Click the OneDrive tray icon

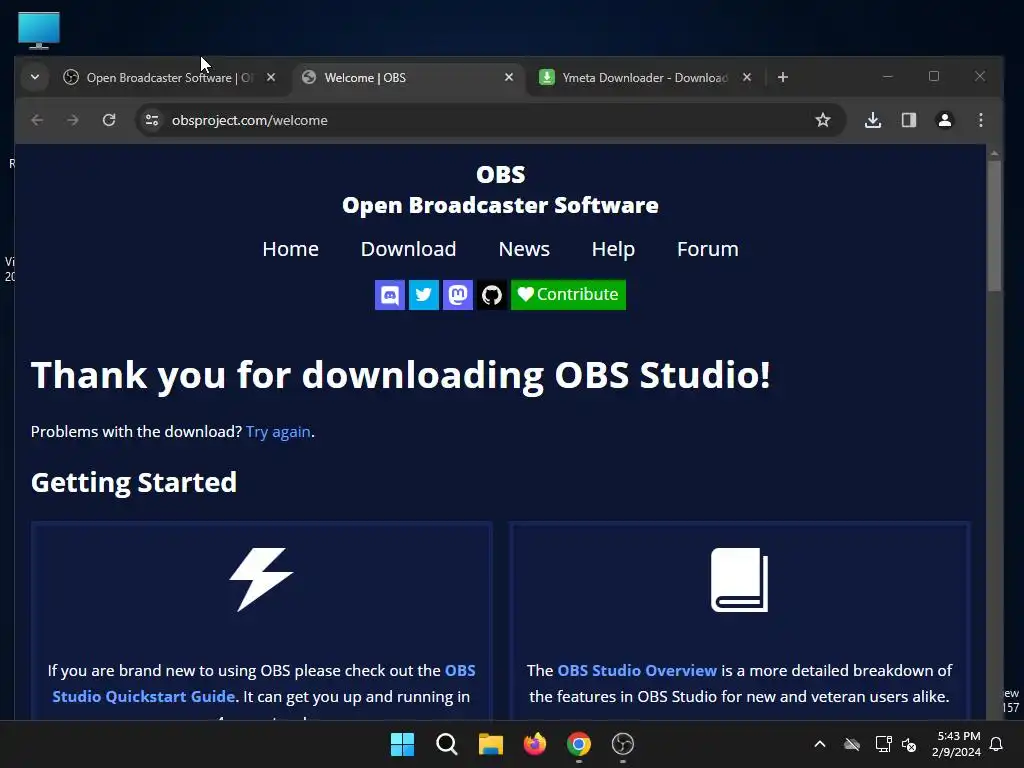tap(852, 744)
